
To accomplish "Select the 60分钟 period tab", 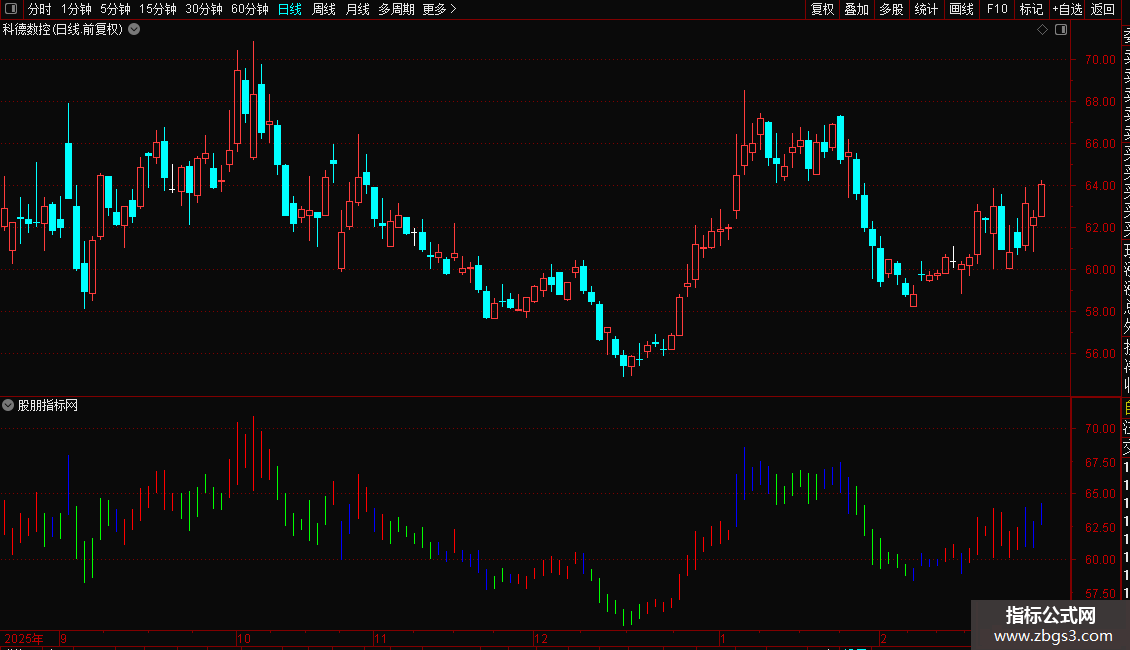I will 249,9.
